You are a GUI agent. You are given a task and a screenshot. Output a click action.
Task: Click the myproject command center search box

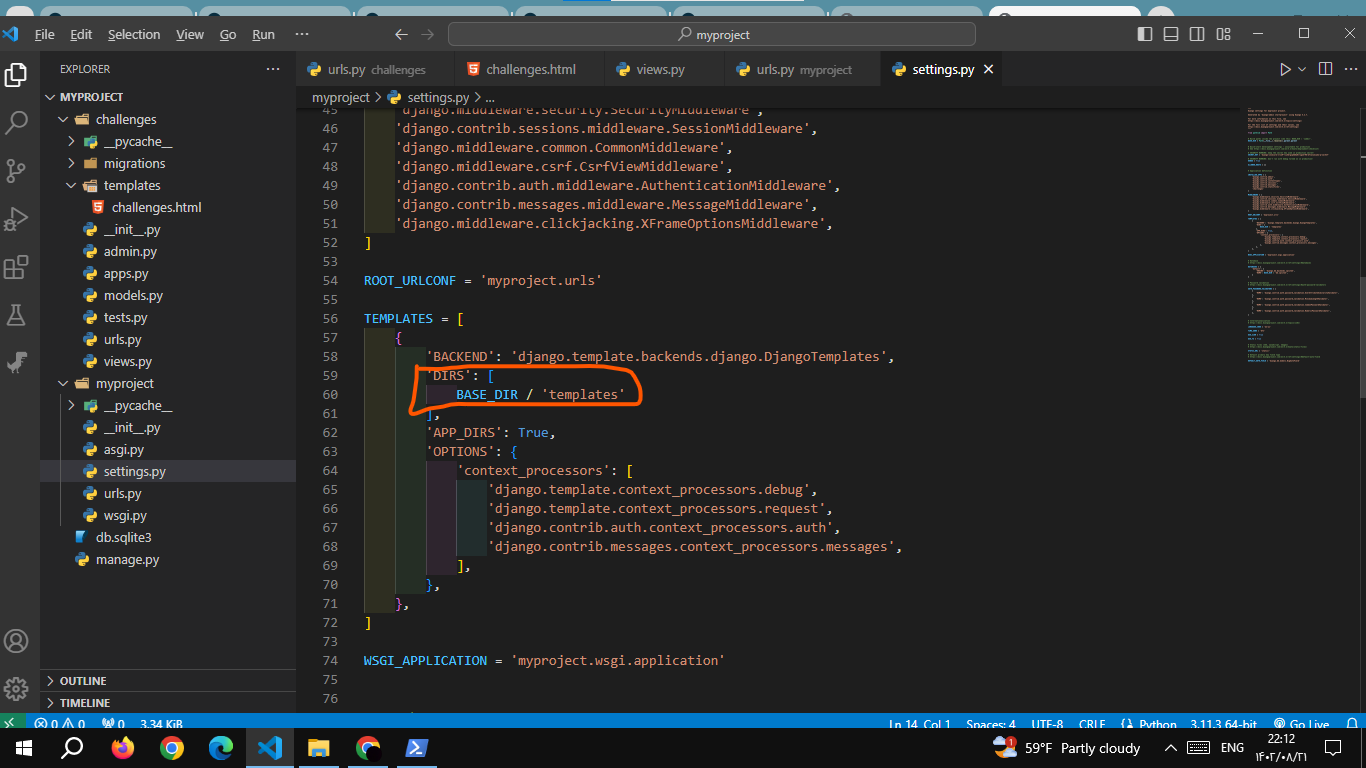click(x=712, y=34)
